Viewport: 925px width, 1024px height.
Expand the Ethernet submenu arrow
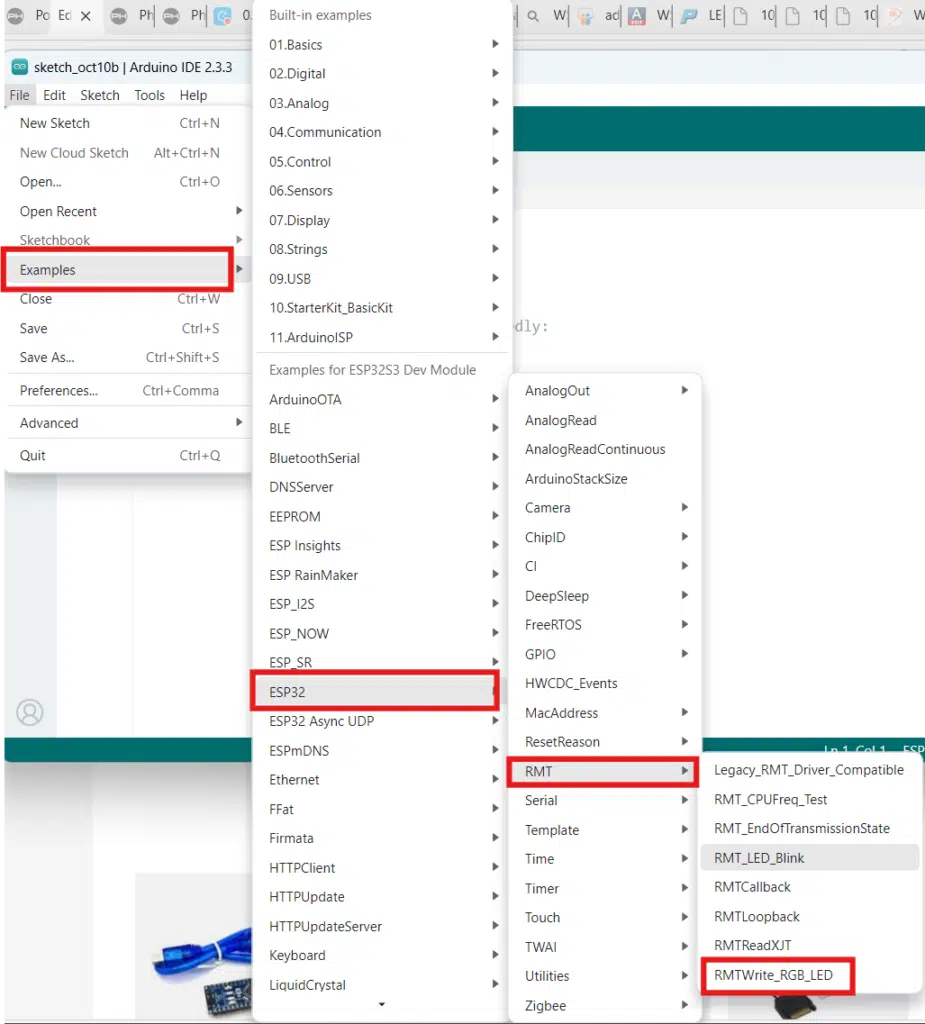pyautogui.click(x=495, y=779)
